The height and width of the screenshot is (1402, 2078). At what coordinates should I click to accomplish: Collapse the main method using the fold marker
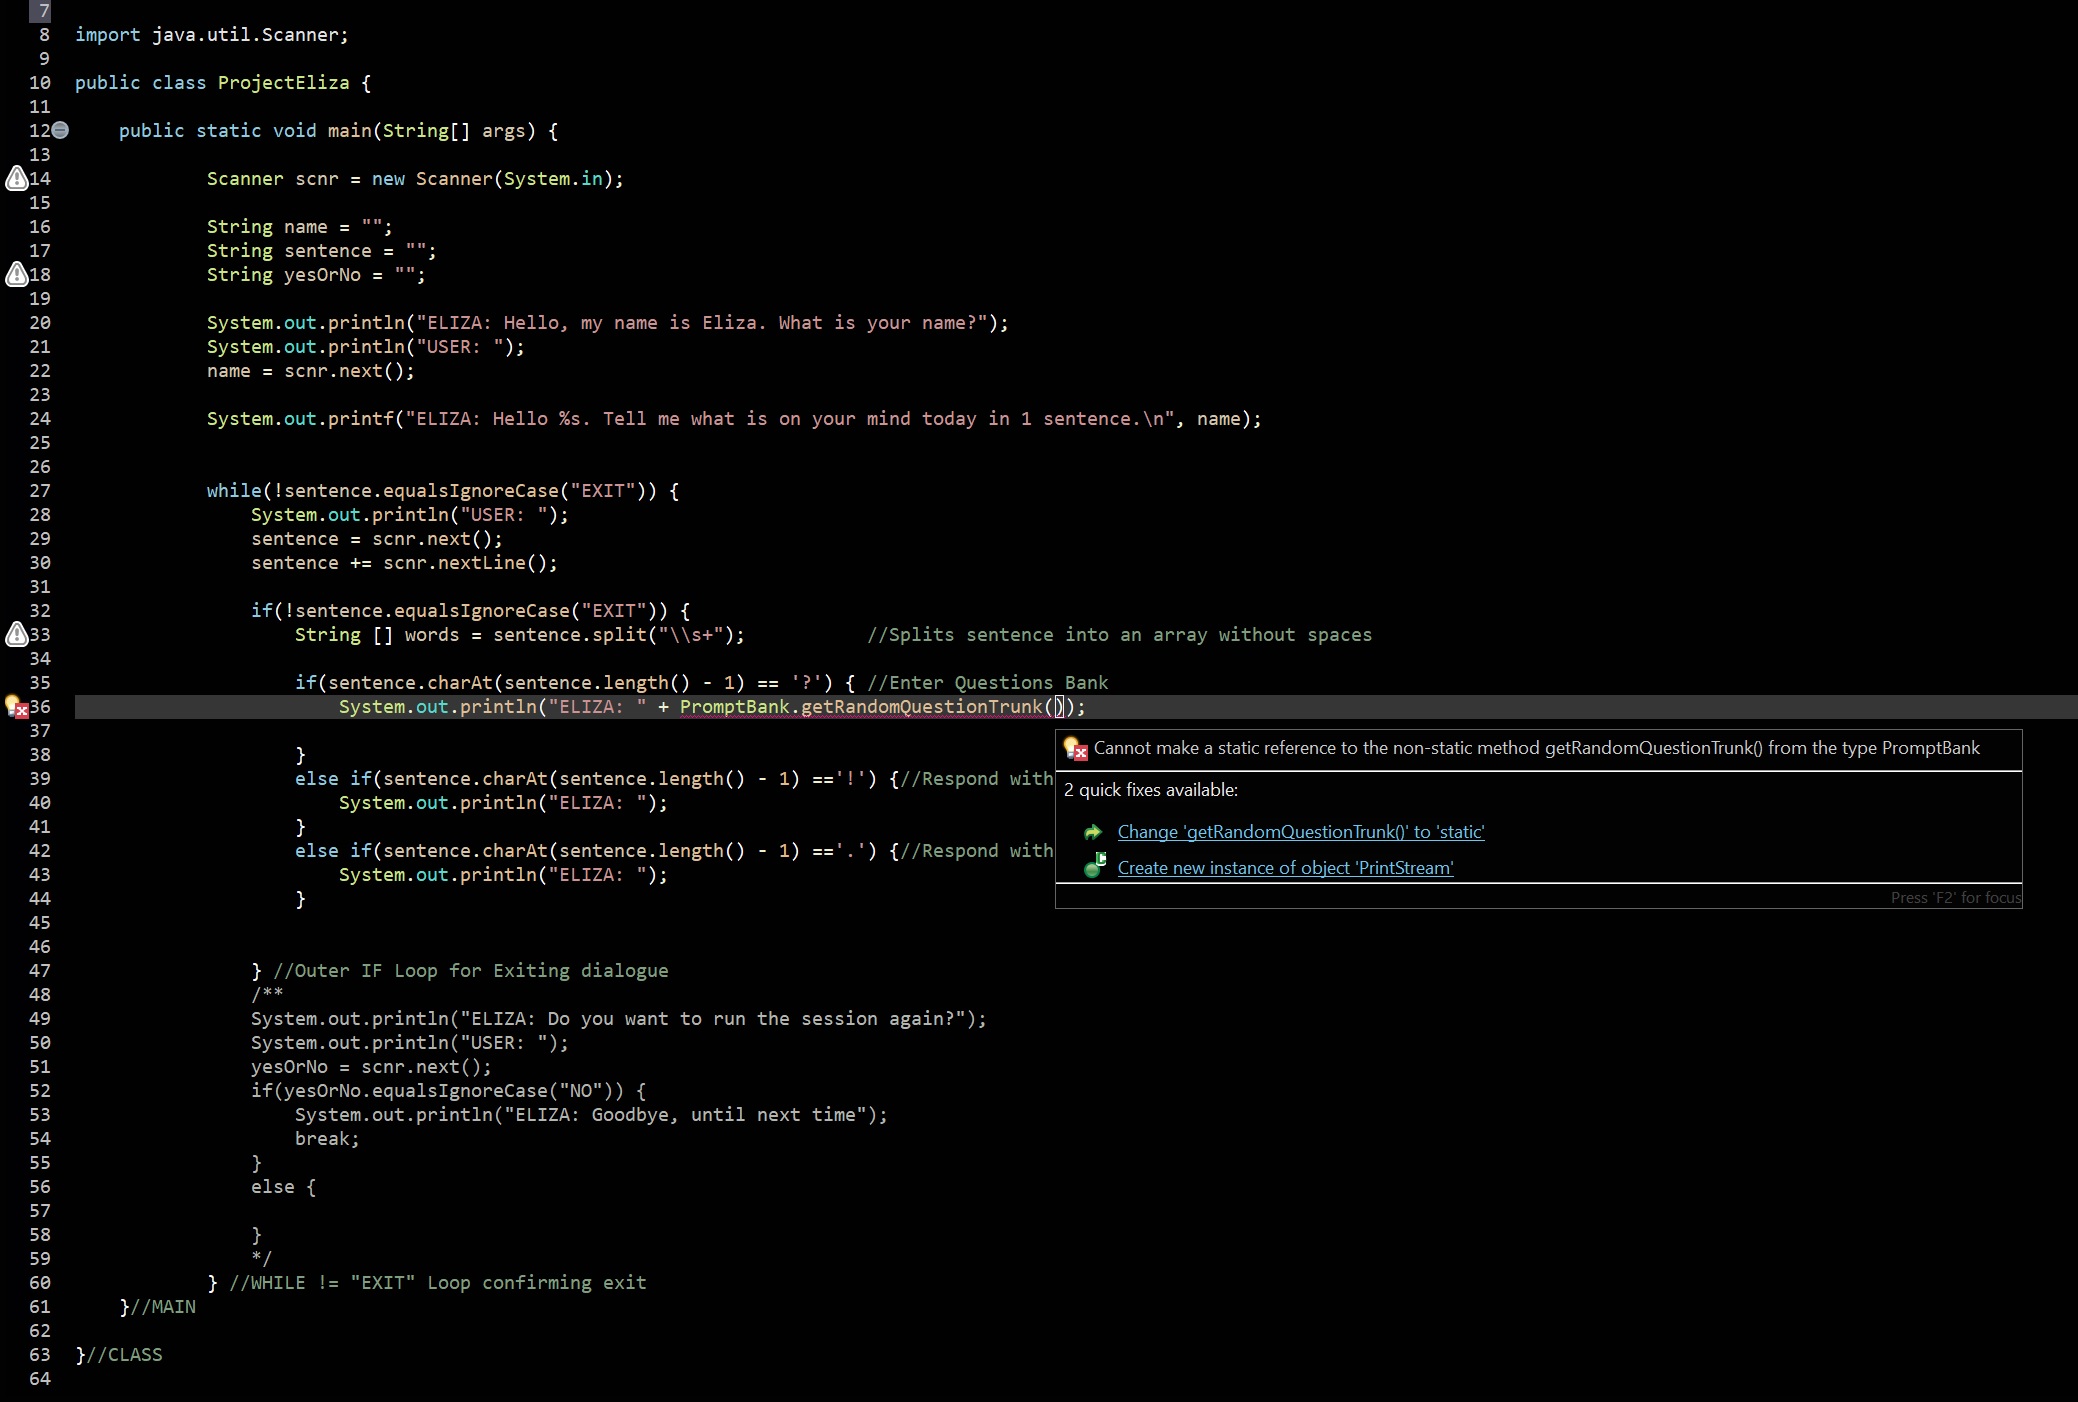[x=60, y=130]
